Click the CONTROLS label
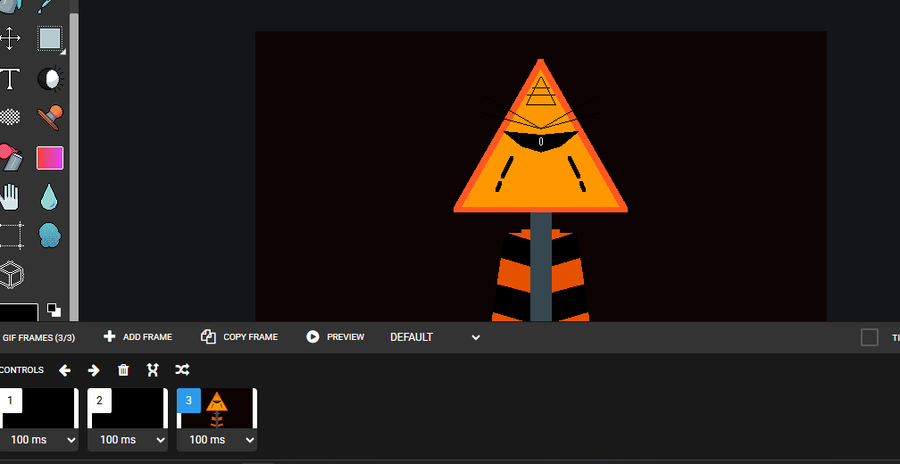This screenshot has height=464, width=900. coord(22,370)
